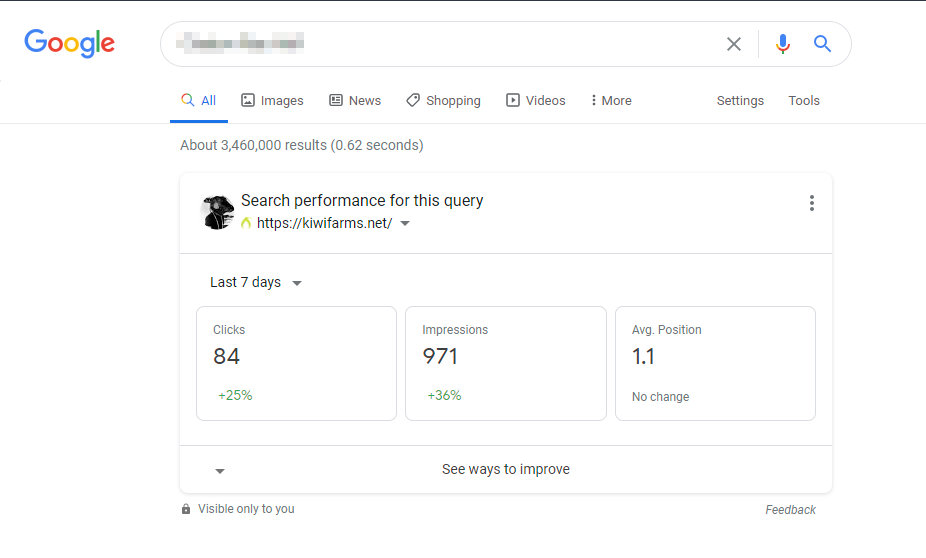The height and width of the screenshot is (558, 926).
Task: Focus the Google search input field
Action: (x=443, y=44)
